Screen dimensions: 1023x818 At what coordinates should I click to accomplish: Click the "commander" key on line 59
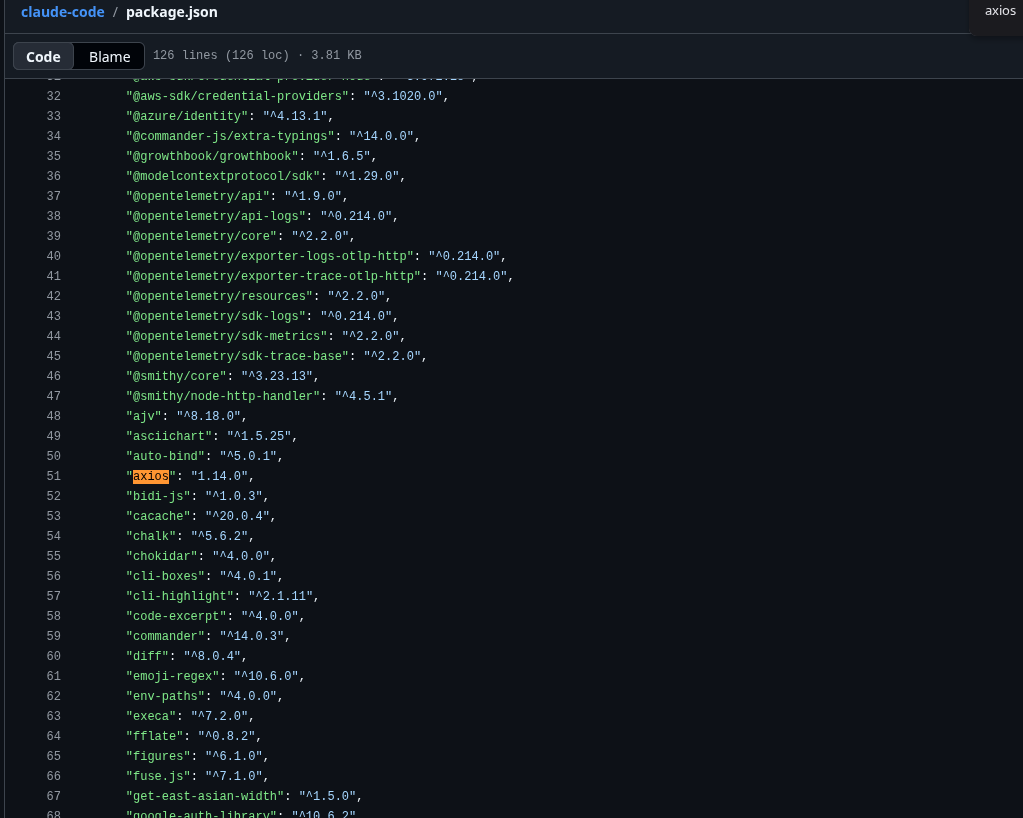pyautogui.click(x=165, y=636)
